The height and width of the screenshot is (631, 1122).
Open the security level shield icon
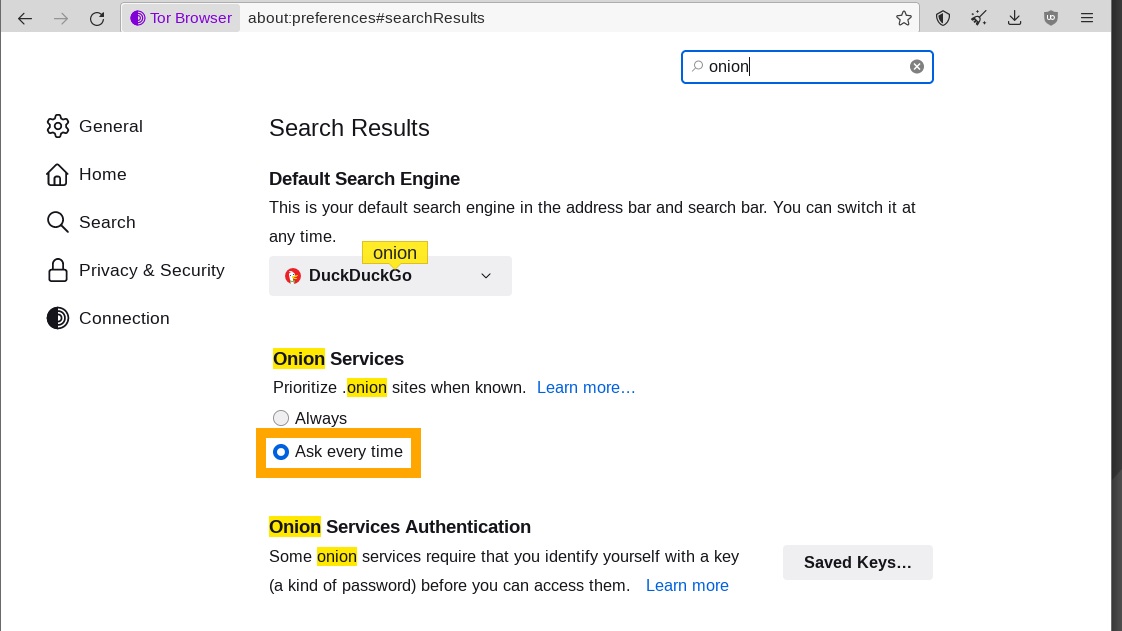(942, 18)
